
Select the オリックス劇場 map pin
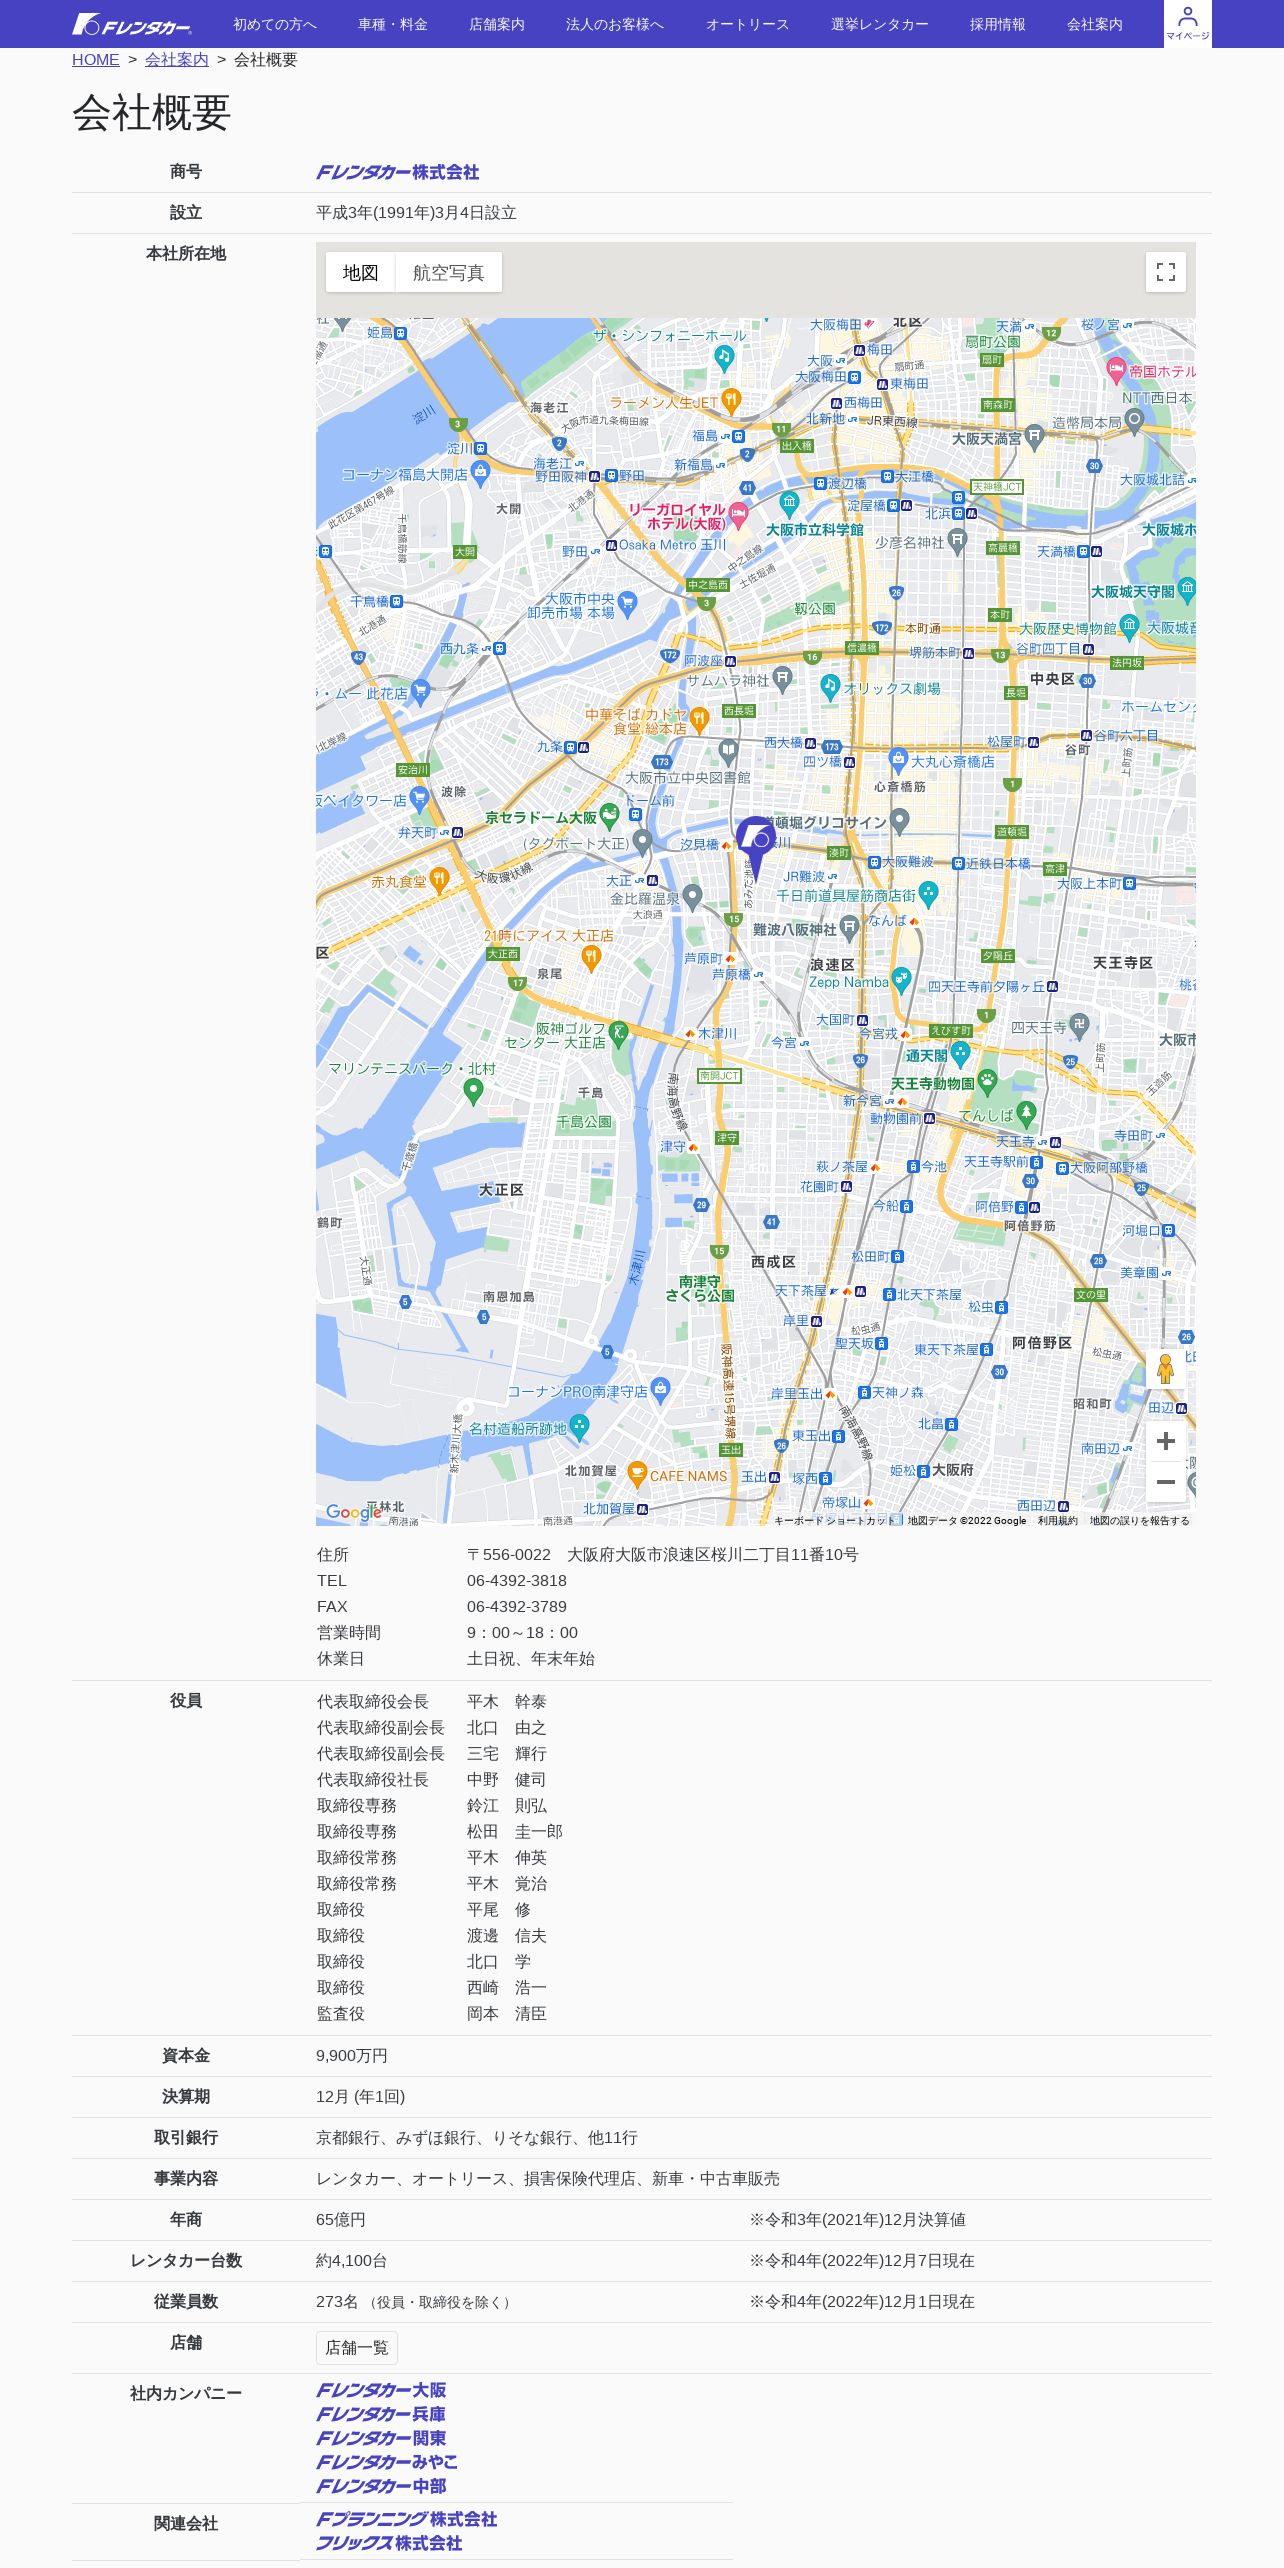829,686
